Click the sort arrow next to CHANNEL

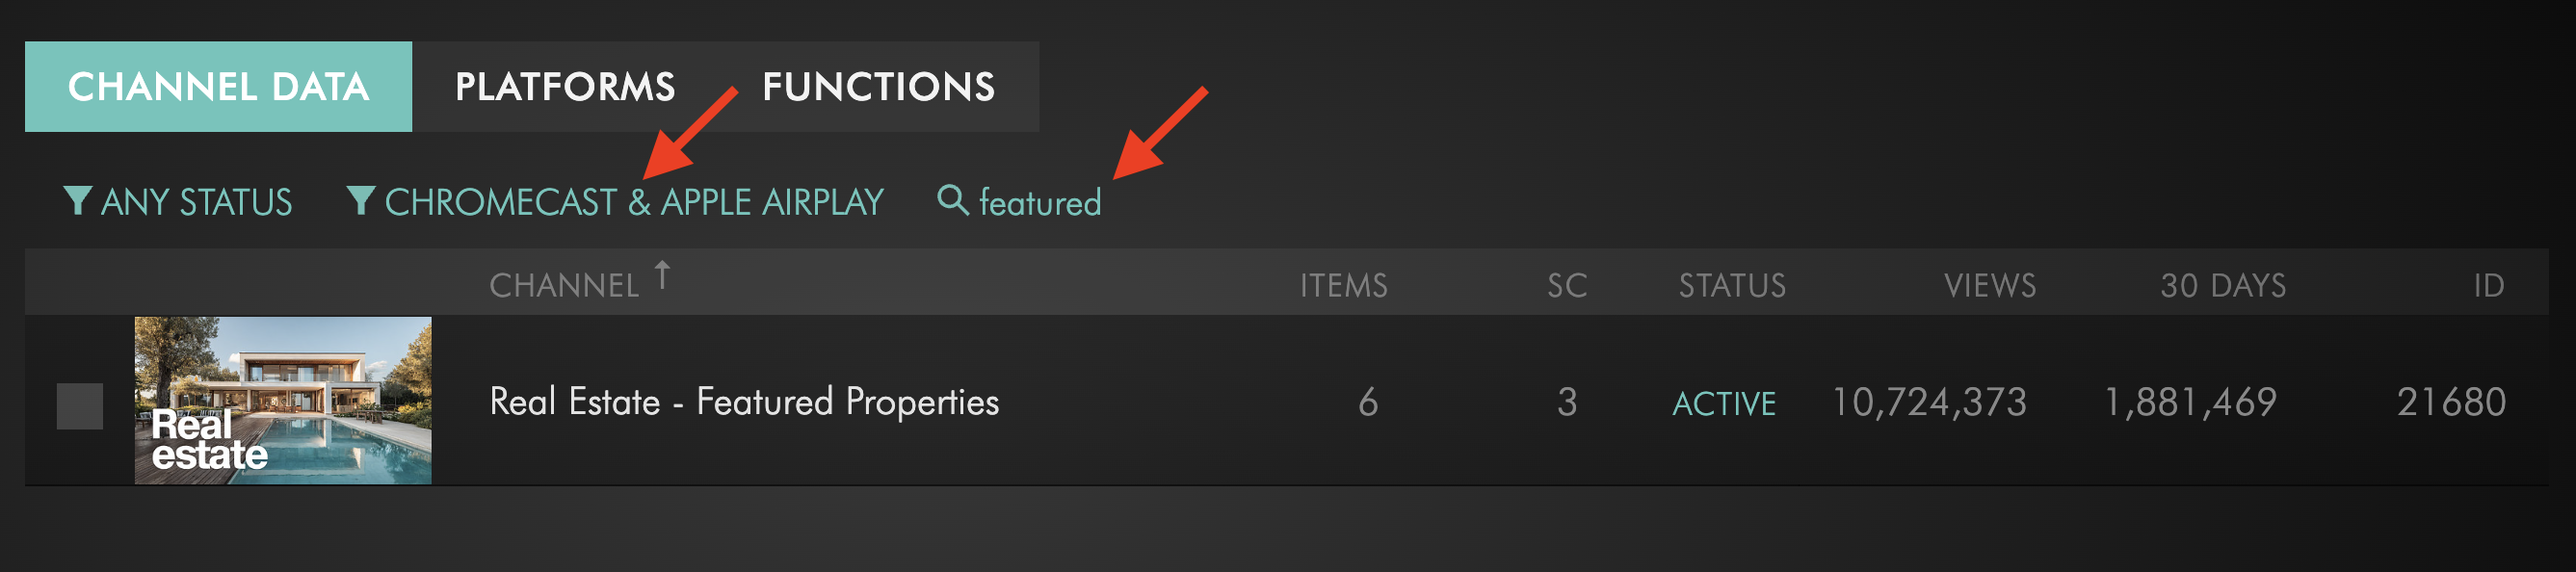pos(662,275)
